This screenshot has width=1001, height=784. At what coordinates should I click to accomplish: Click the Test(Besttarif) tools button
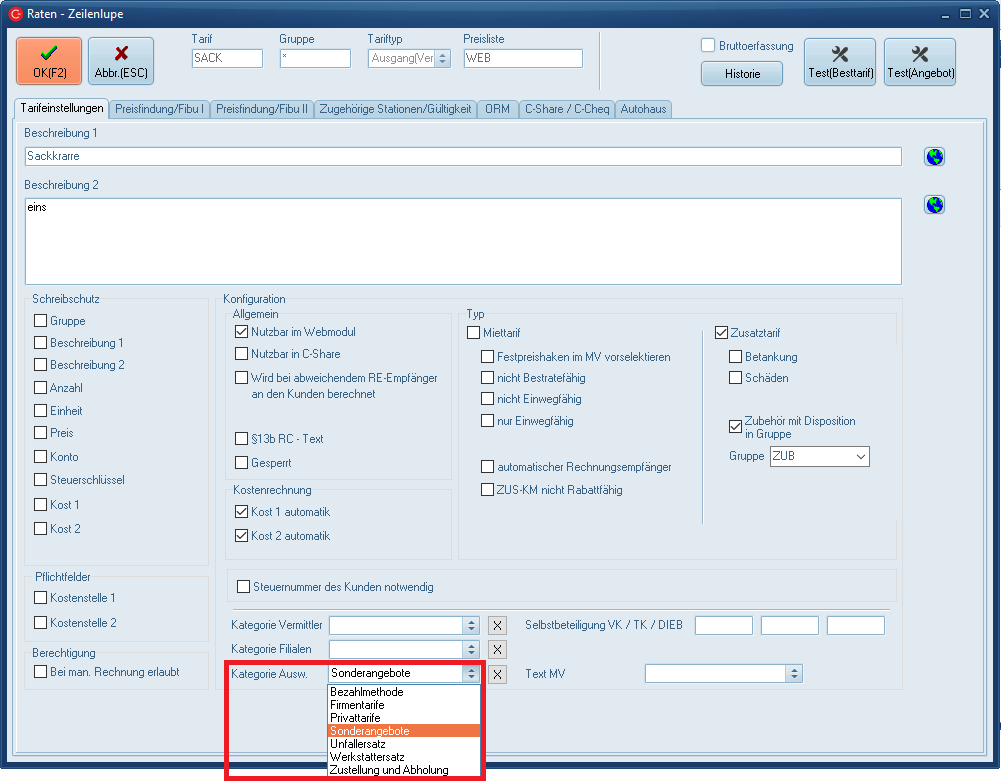point(839,62)
